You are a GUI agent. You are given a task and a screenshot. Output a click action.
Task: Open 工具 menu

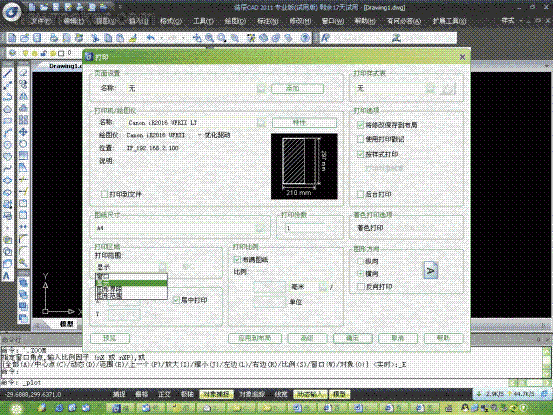pos(203,21)
